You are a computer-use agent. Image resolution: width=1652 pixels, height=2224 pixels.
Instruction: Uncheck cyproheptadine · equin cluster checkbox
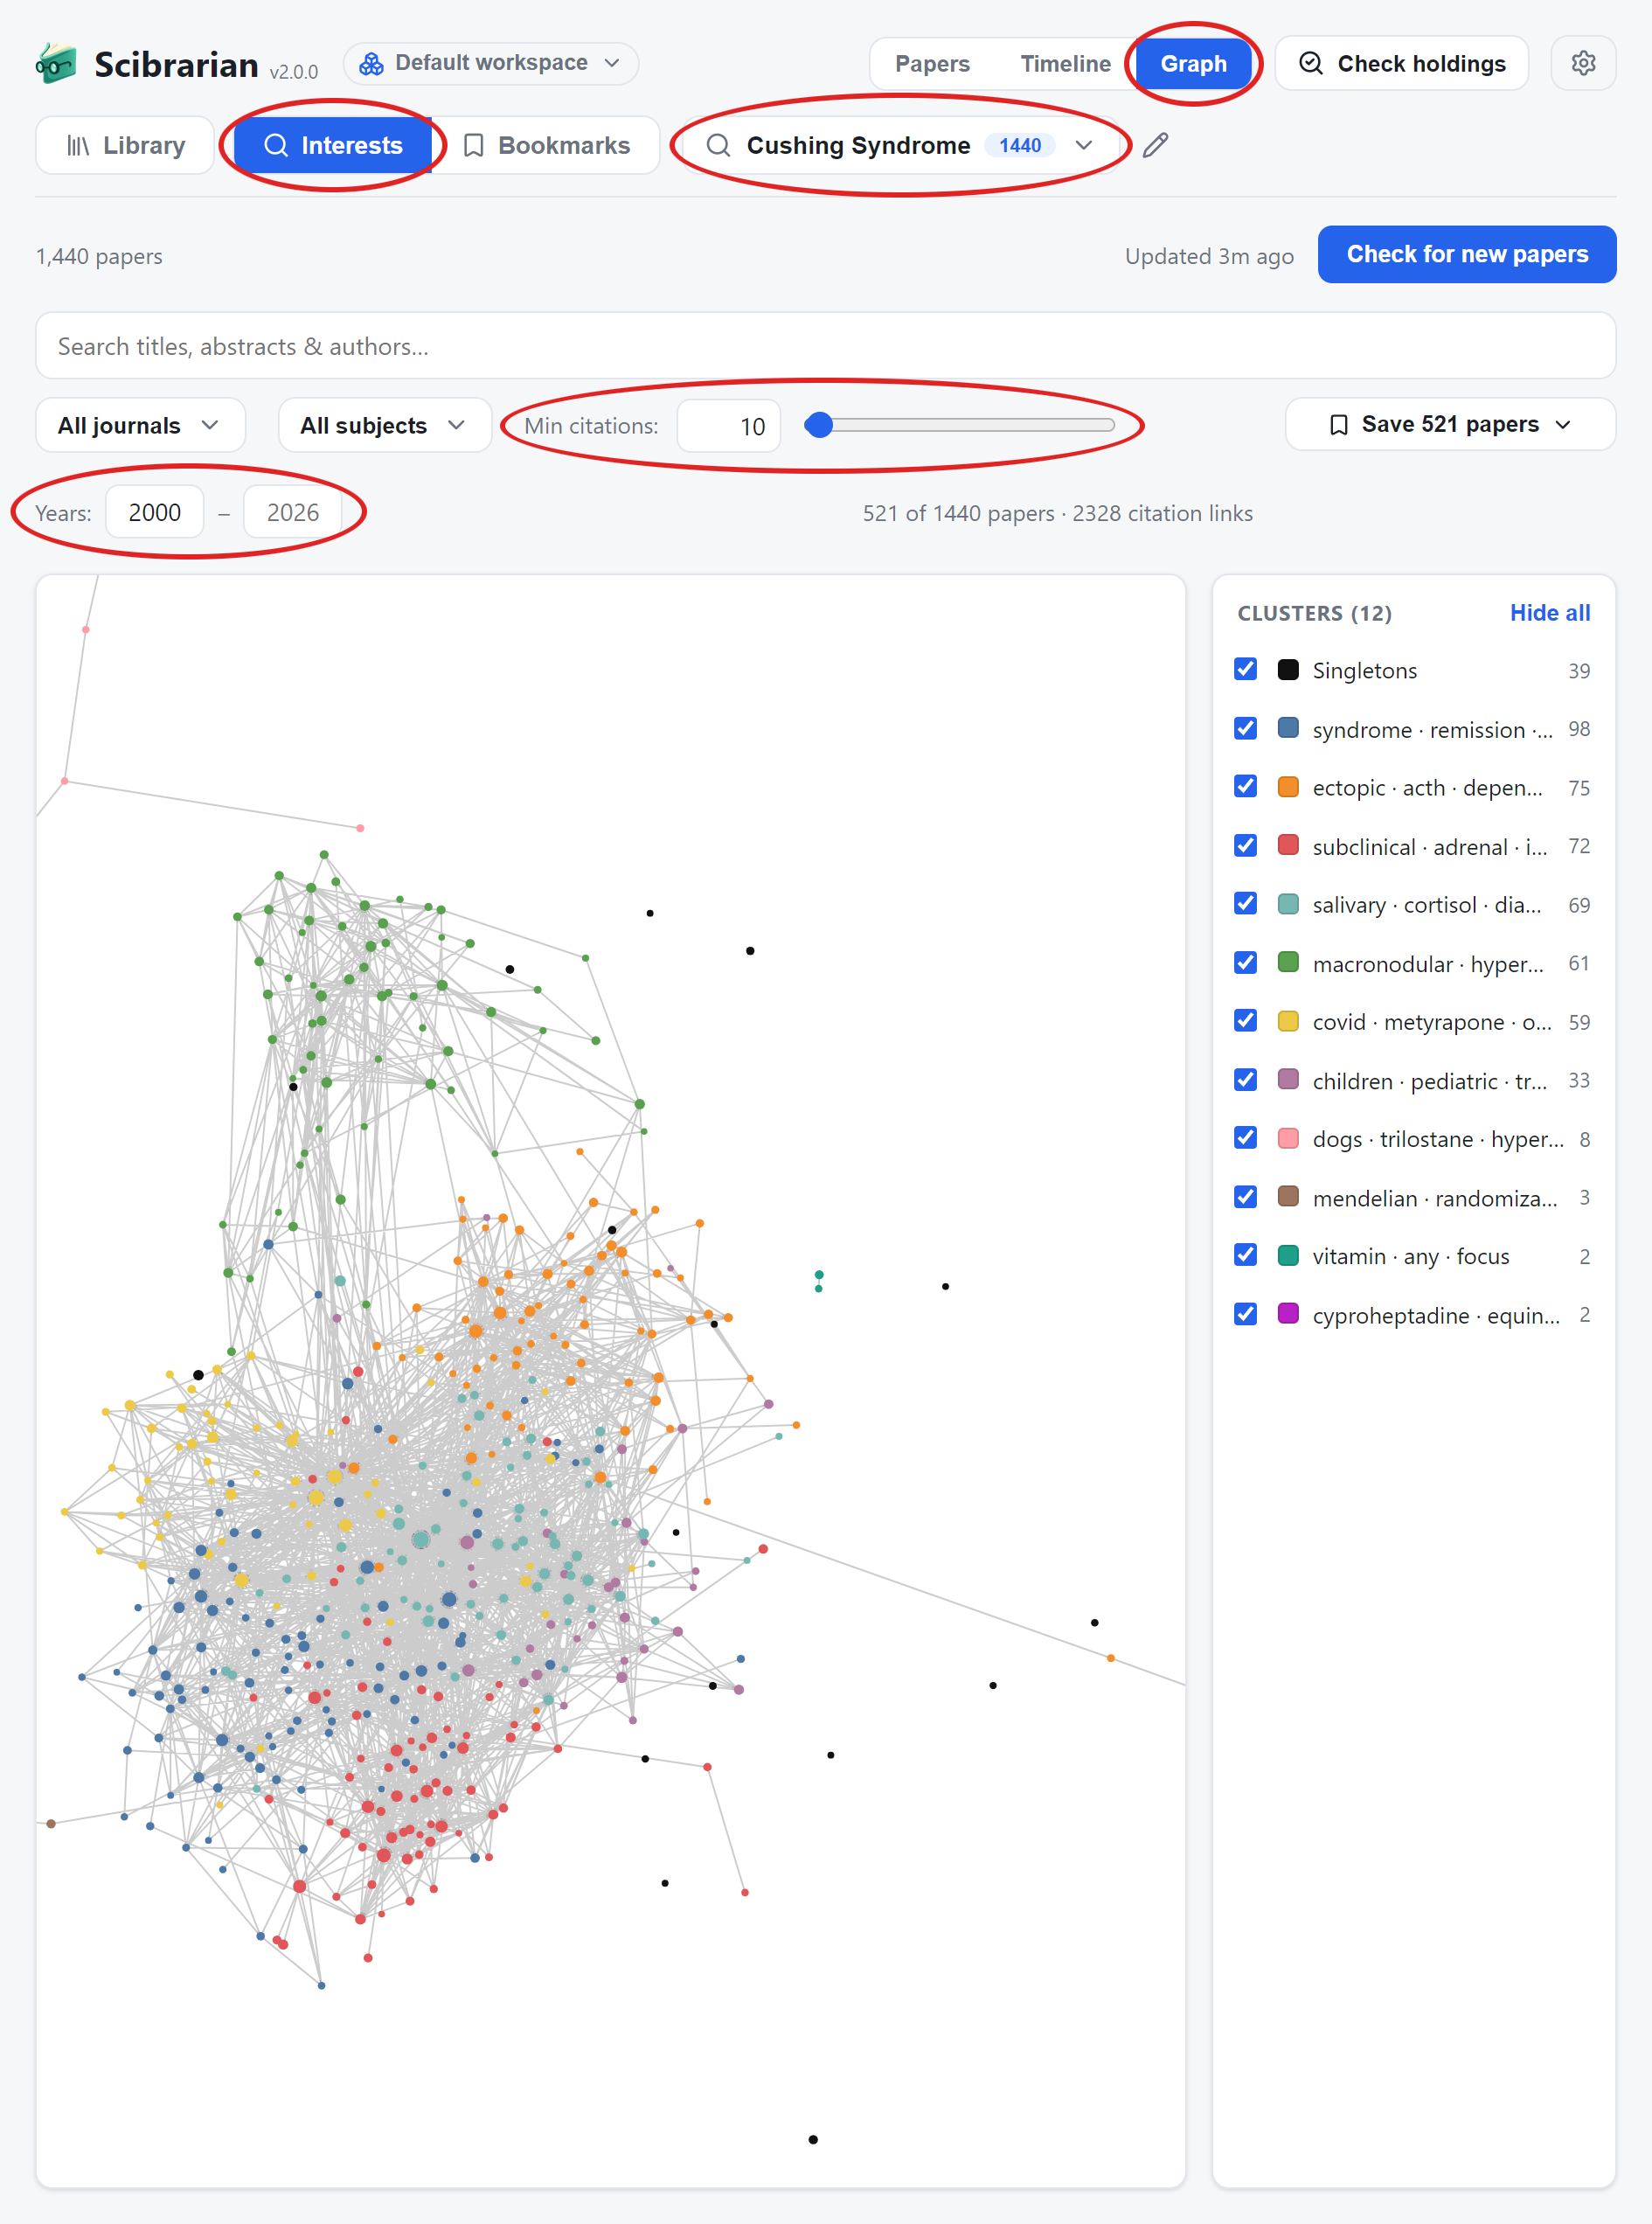pos(1245,1313)
